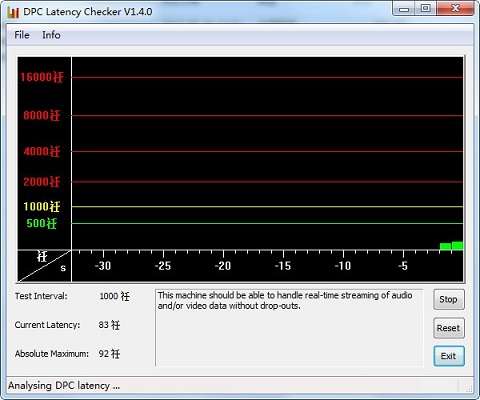Screen dimensions: 480x400
Task: Open the File menu
Action: coord(22,35)
